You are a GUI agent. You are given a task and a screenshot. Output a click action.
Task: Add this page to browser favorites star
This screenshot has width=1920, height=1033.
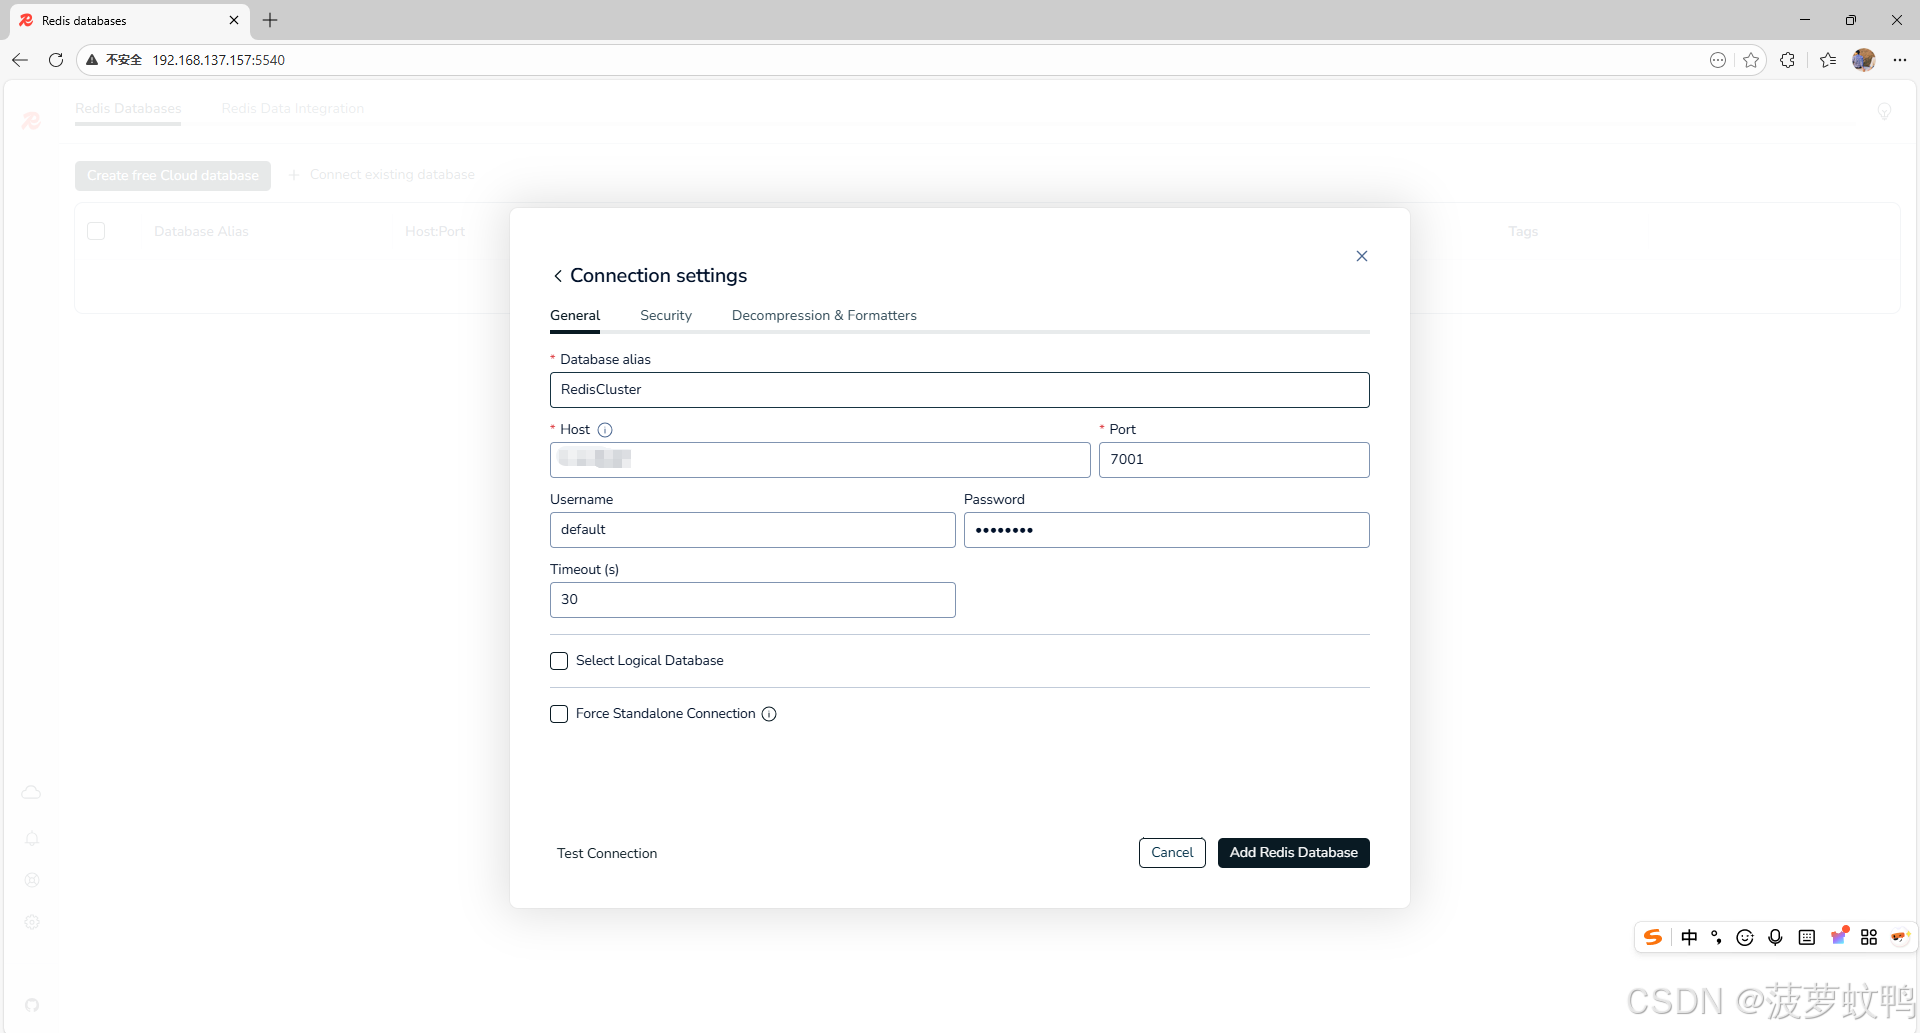pyautogui.click(x=1751, y=60)
